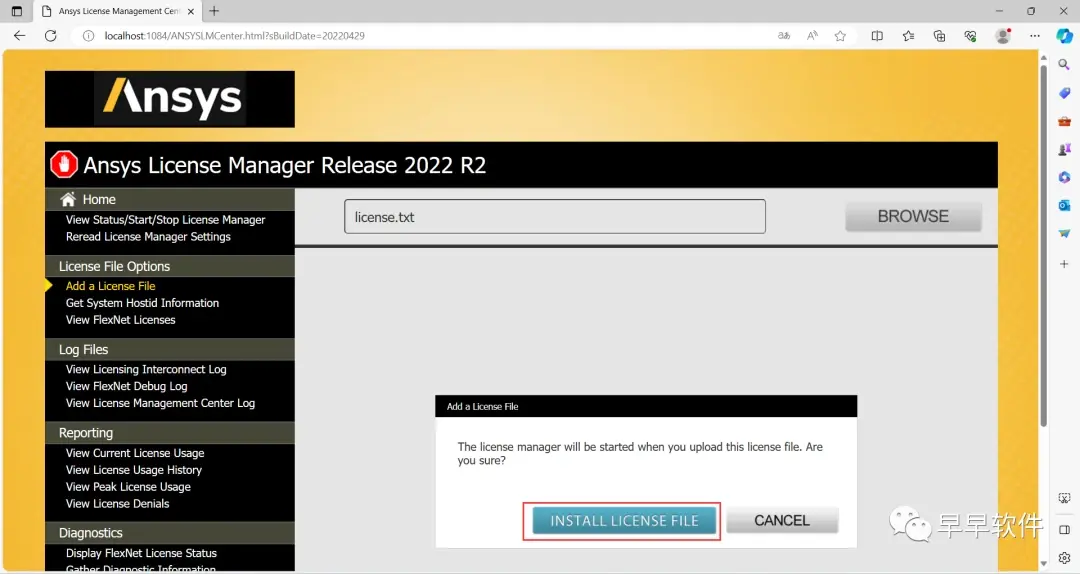
Task: Click INSTALL LICENSE FILE button
Action: click(624, 521)
